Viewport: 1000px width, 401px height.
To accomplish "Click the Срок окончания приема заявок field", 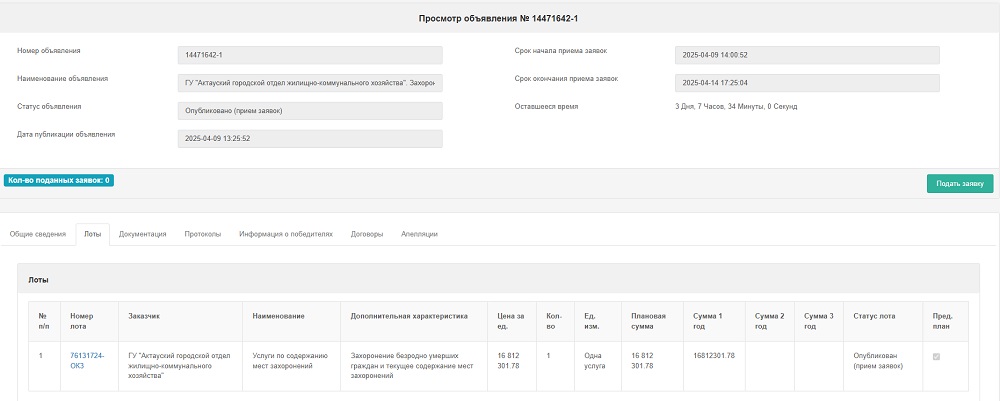I will (x=807, y=82).
